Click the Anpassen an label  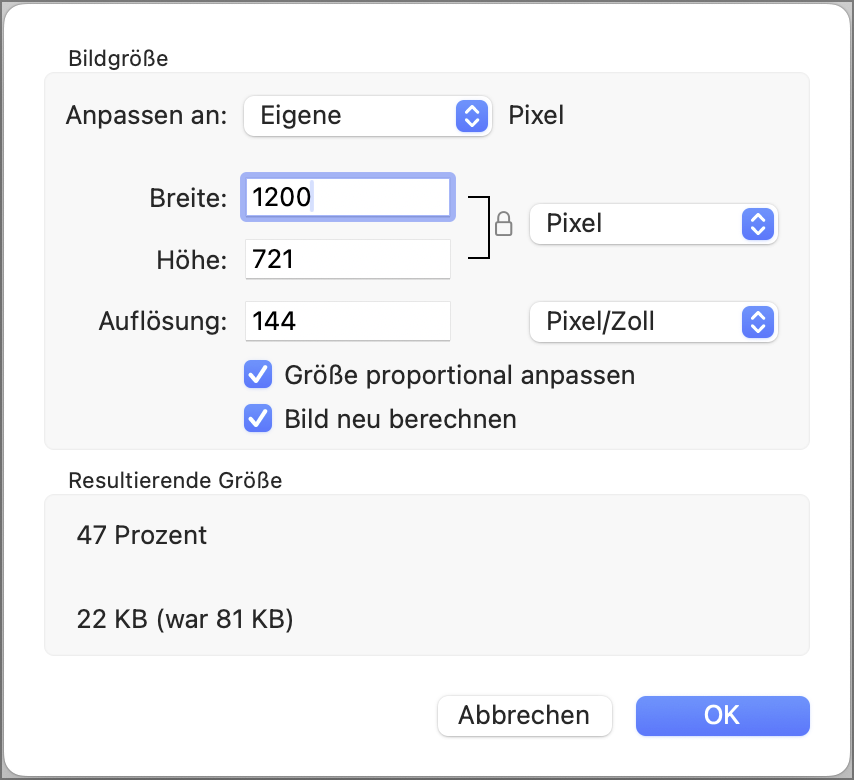click(148, 116)
